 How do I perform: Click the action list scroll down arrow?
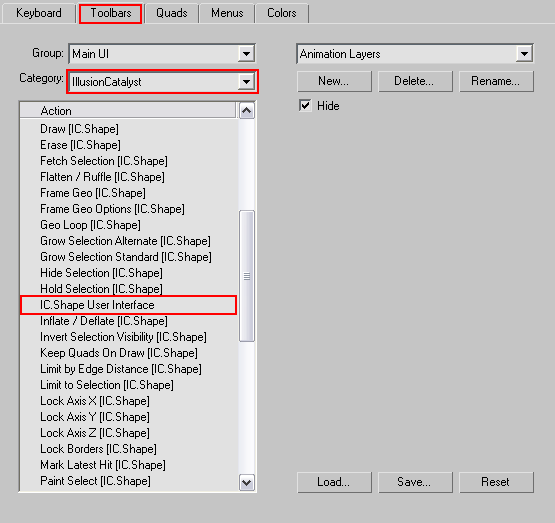(247, 483)
